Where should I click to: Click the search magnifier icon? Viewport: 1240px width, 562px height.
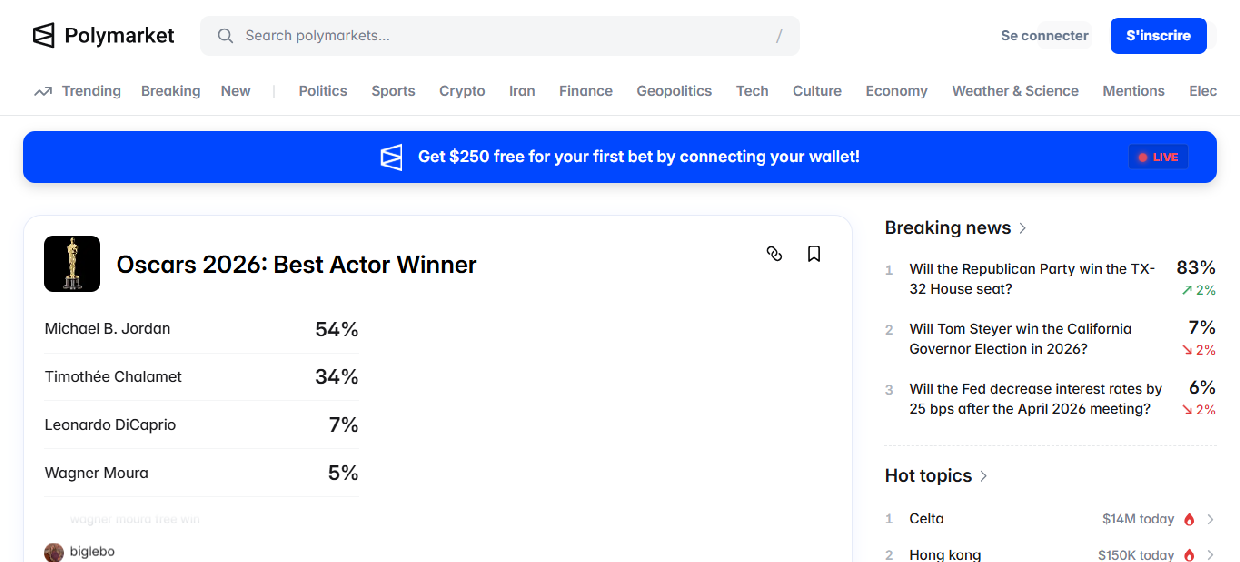pyautogui.click(x=226, y=36)
